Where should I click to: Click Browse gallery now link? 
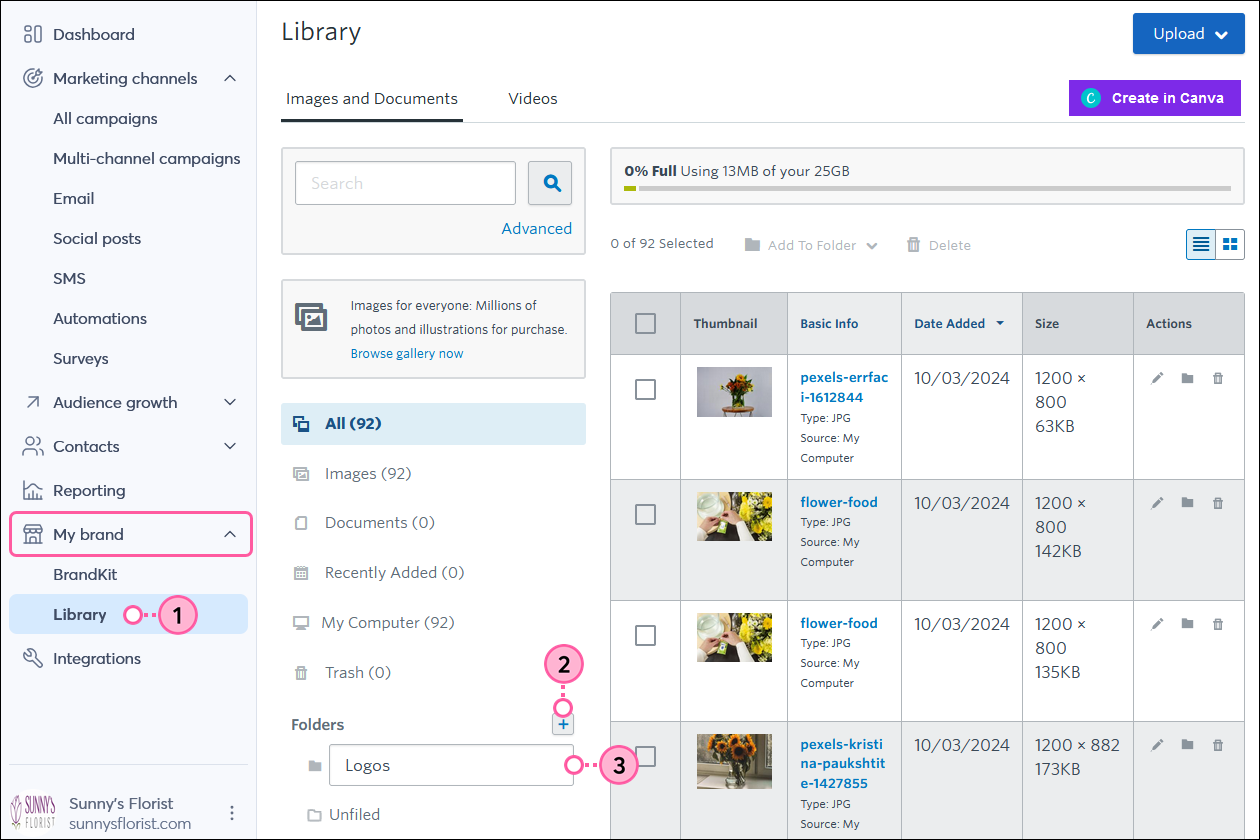pos(407,353)
